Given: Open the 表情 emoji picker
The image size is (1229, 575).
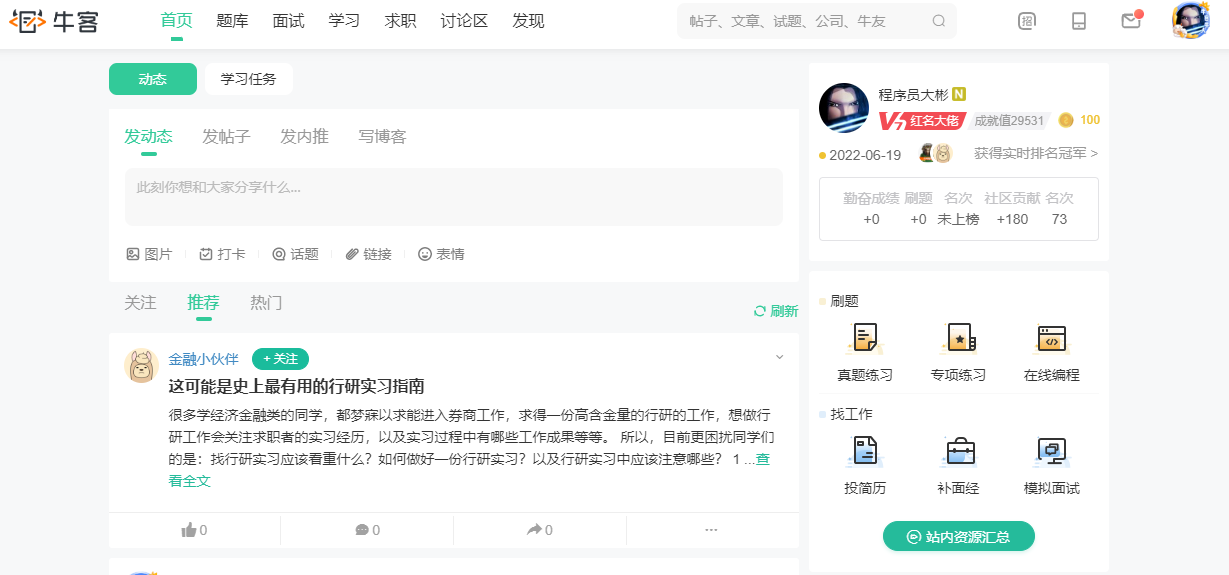Looking at the screenshot, I should 441,254.
